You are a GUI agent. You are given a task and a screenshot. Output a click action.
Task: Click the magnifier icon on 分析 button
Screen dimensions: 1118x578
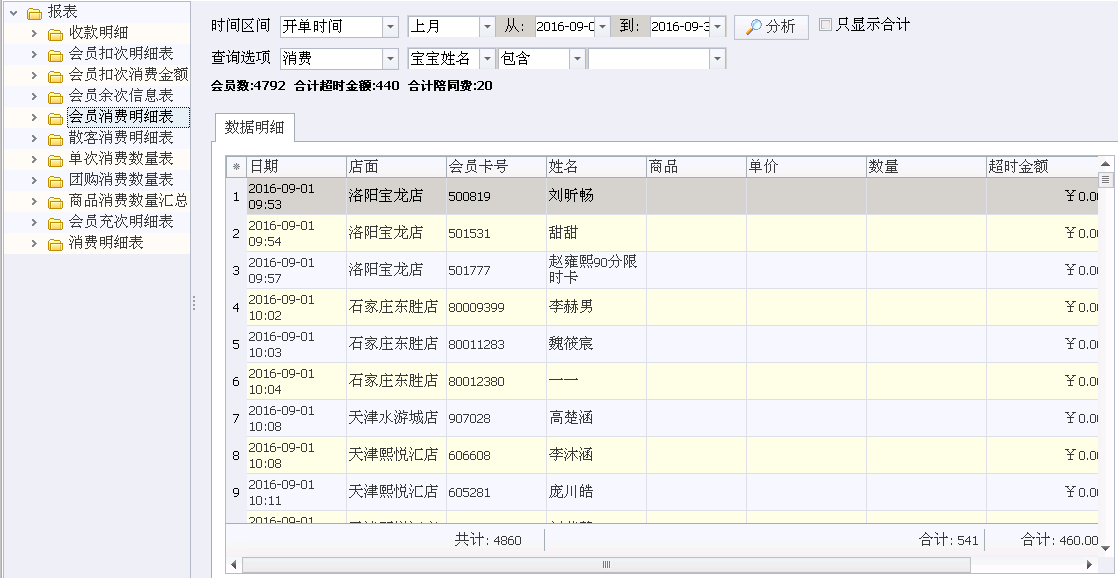(754, 27)
